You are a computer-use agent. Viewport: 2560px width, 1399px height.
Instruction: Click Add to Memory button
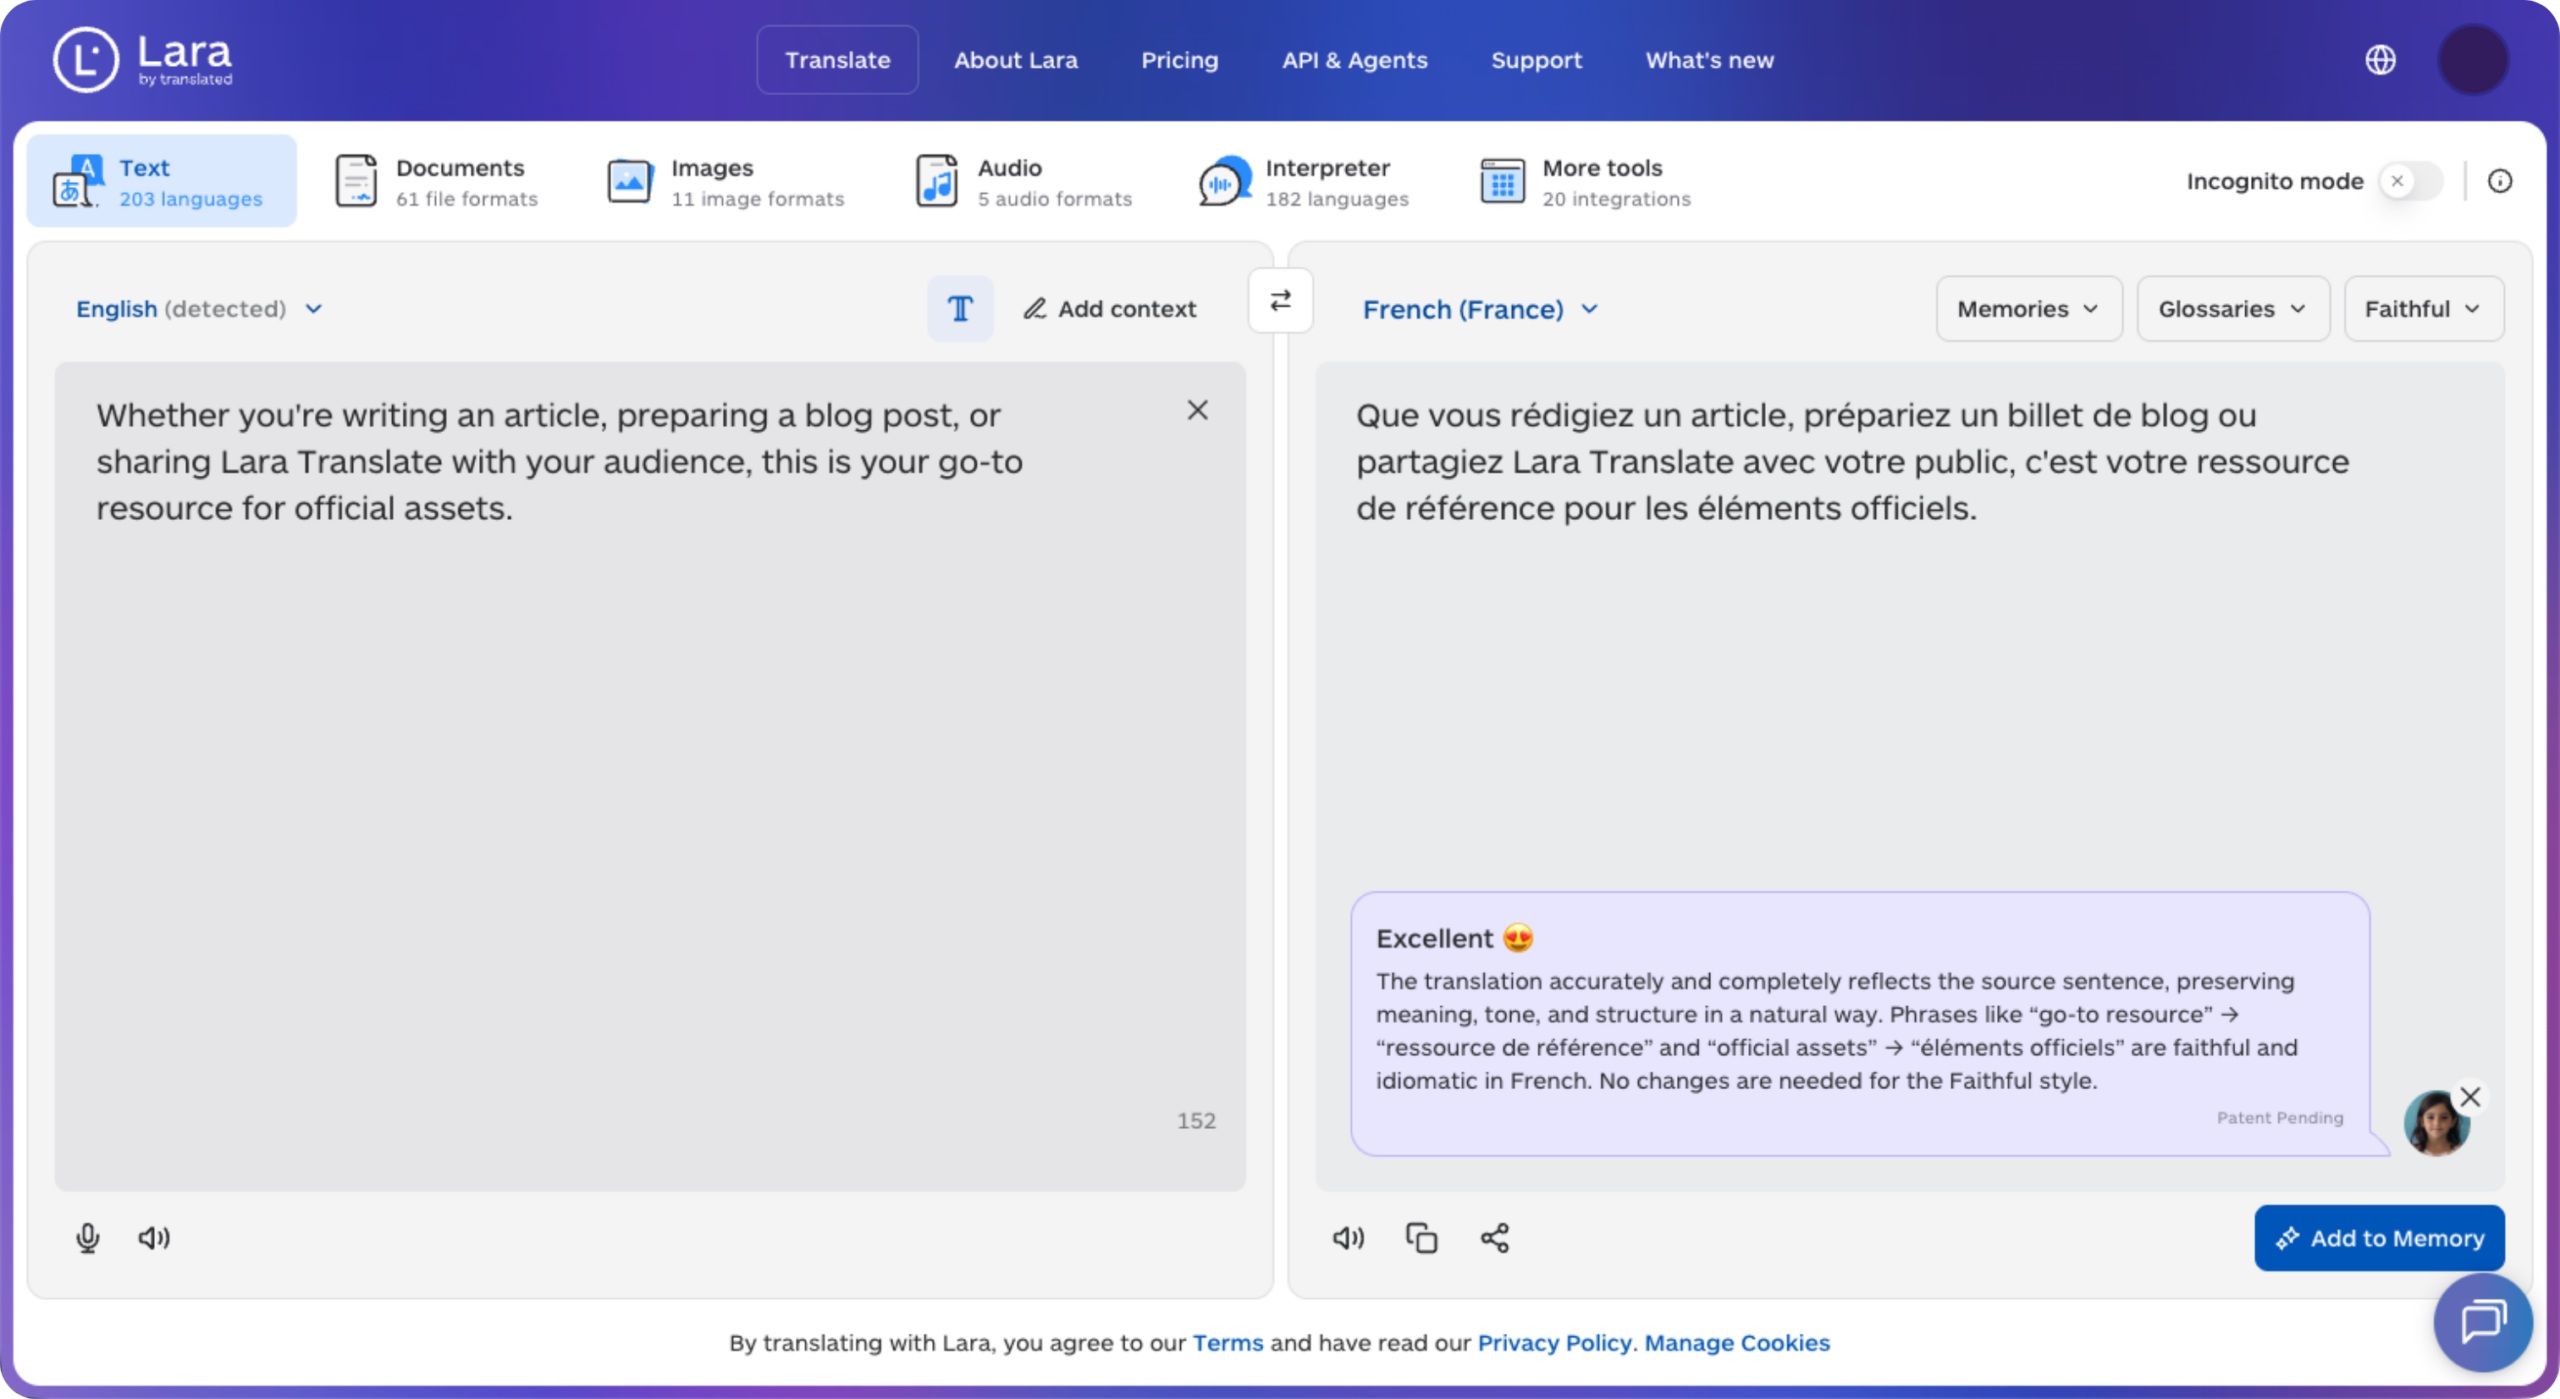(2379, 1238)
